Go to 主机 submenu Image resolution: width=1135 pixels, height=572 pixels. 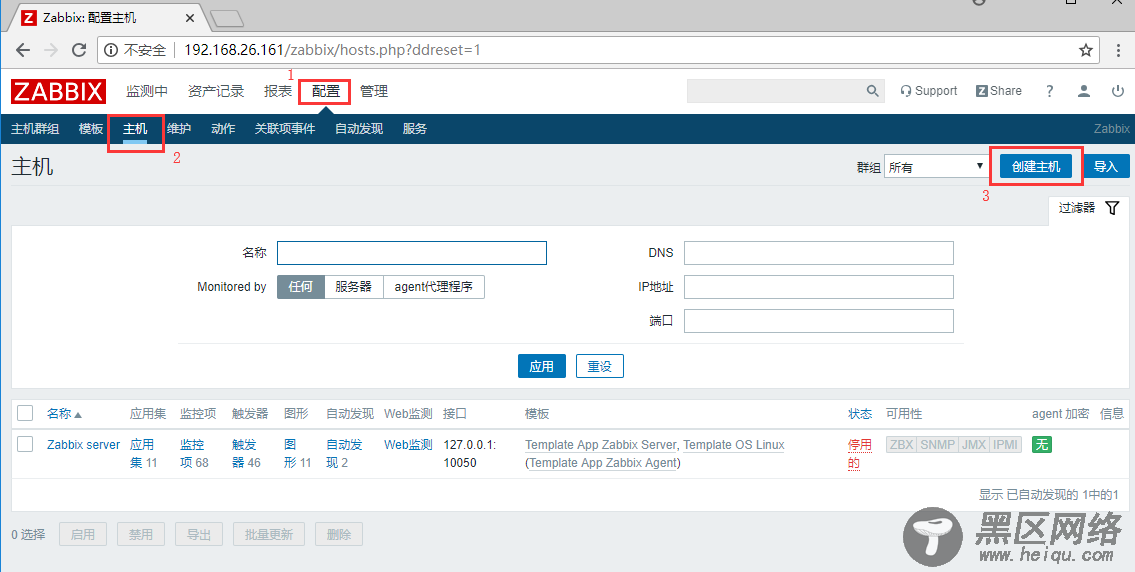tap(135, 129)
